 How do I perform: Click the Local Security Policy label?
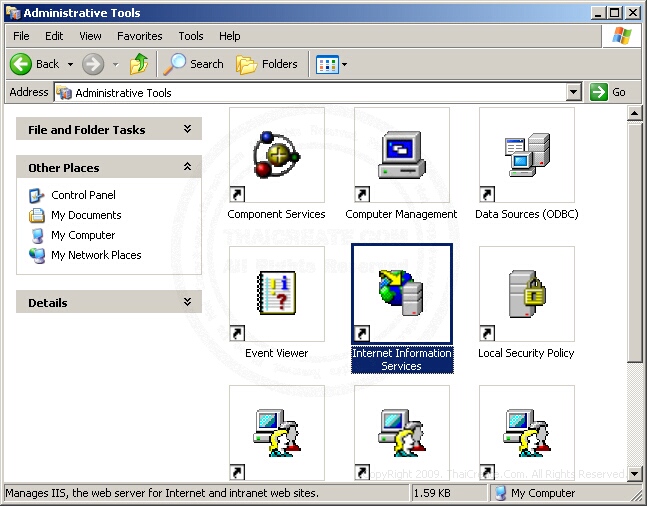[526, 353]
